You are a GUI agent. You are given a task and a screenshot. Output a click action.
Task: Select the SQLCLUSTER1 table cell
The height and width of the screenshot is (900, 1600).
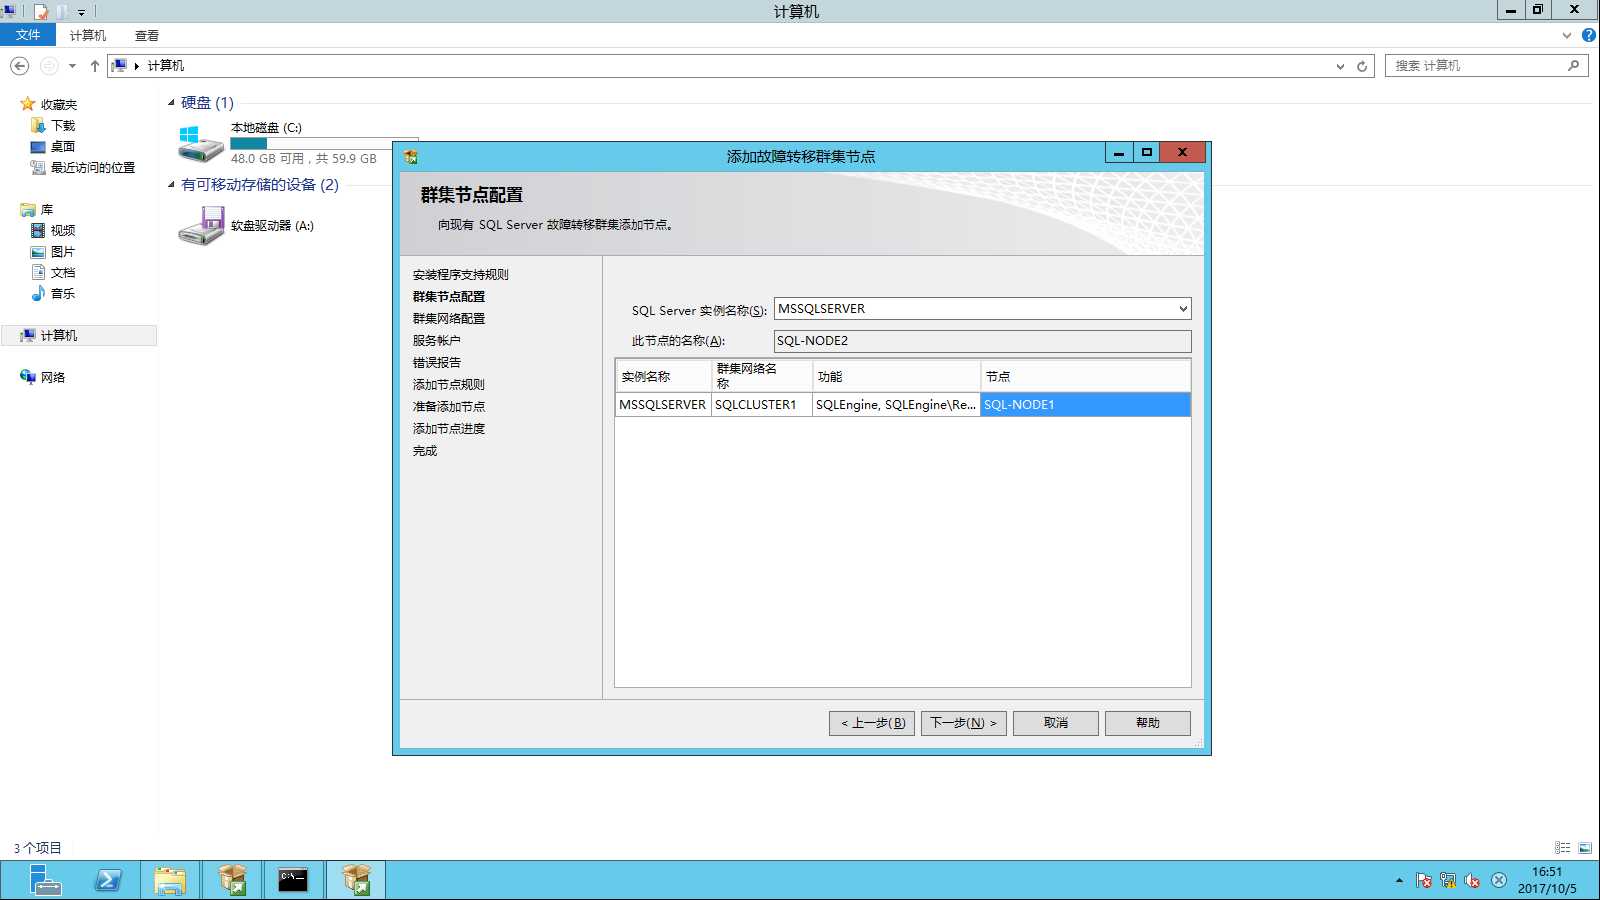point(761,405)
